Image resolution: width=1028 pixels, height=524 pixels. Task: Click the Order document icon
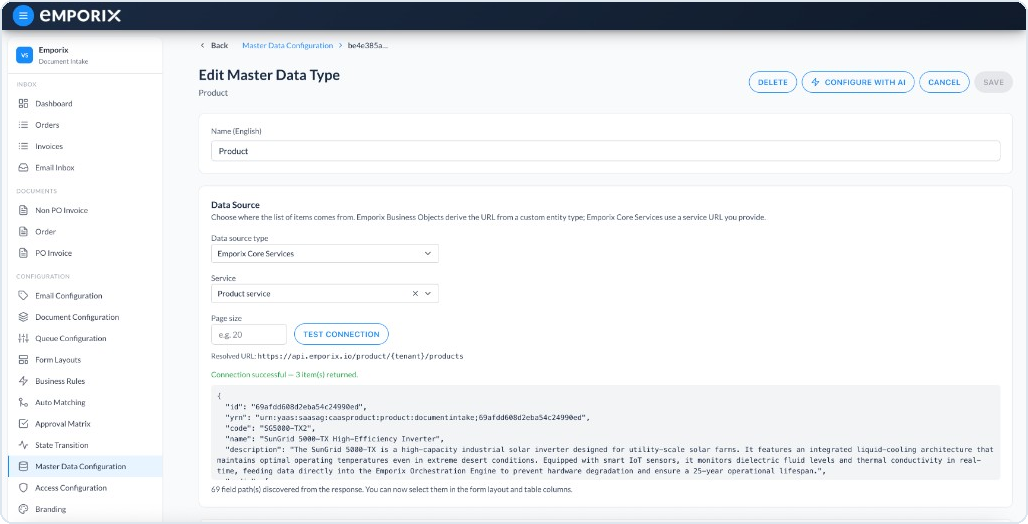[x=23, y=232]
